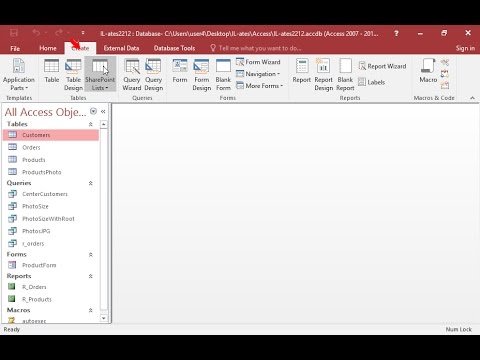Open the SharePoint Lists menu

(100, 74)
